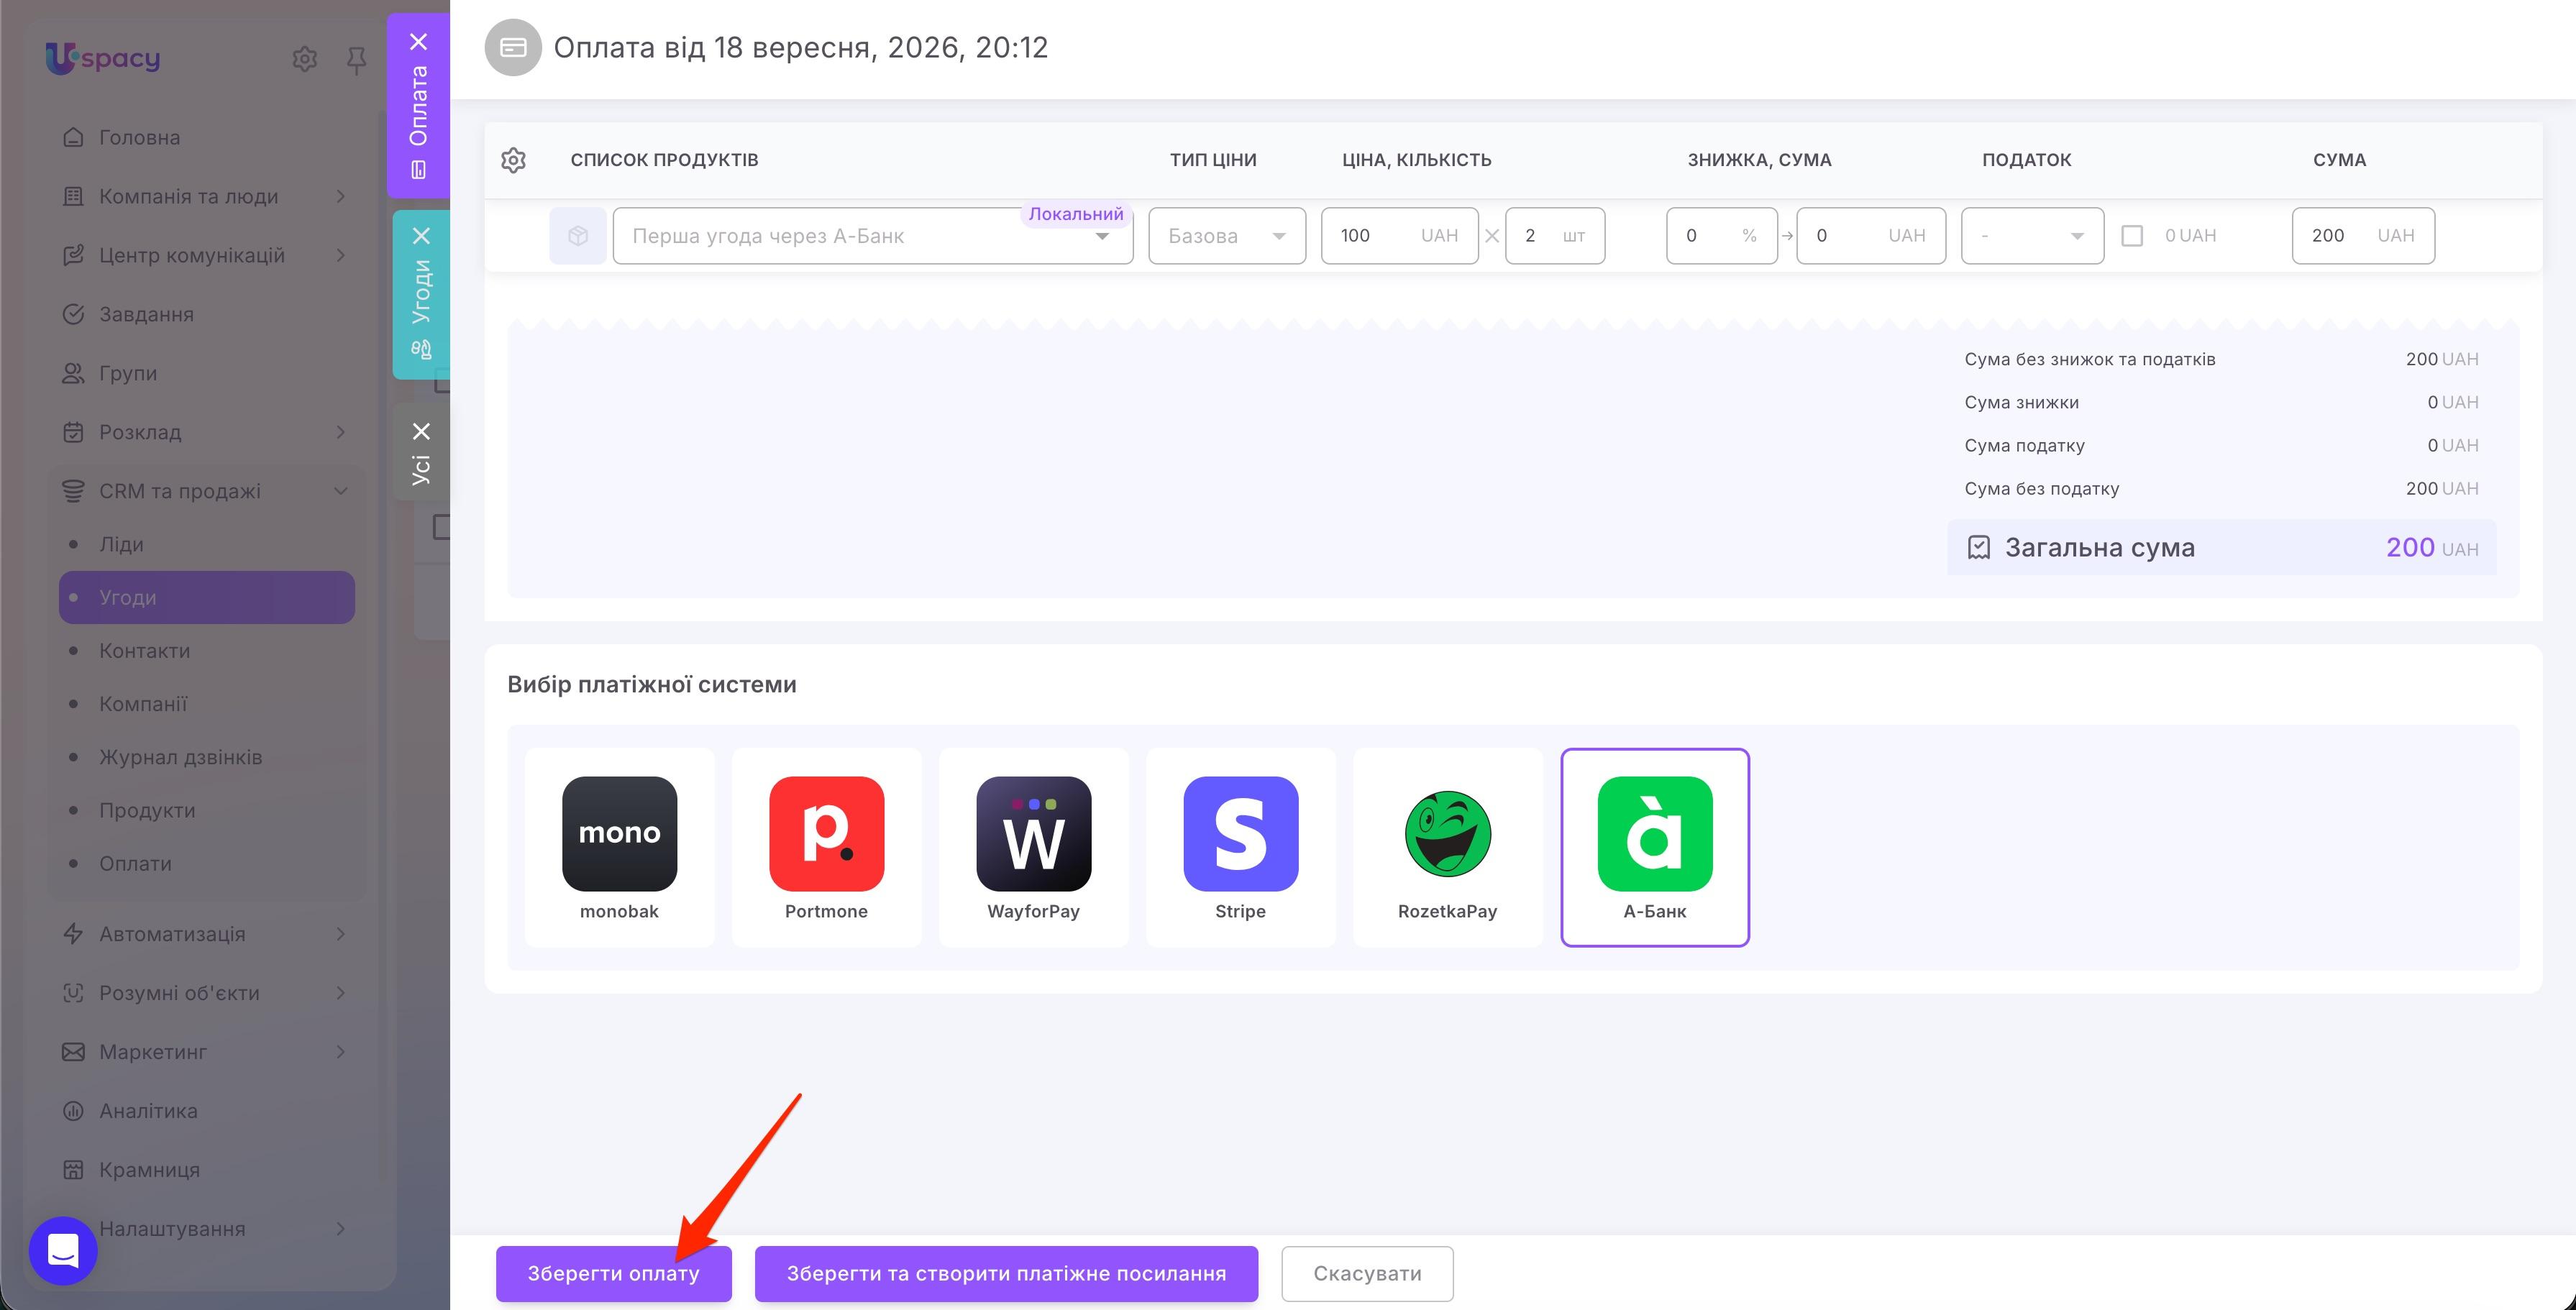Select the monobak payment system icon
Screen dimensions: 2576x1310
[619, 833]
